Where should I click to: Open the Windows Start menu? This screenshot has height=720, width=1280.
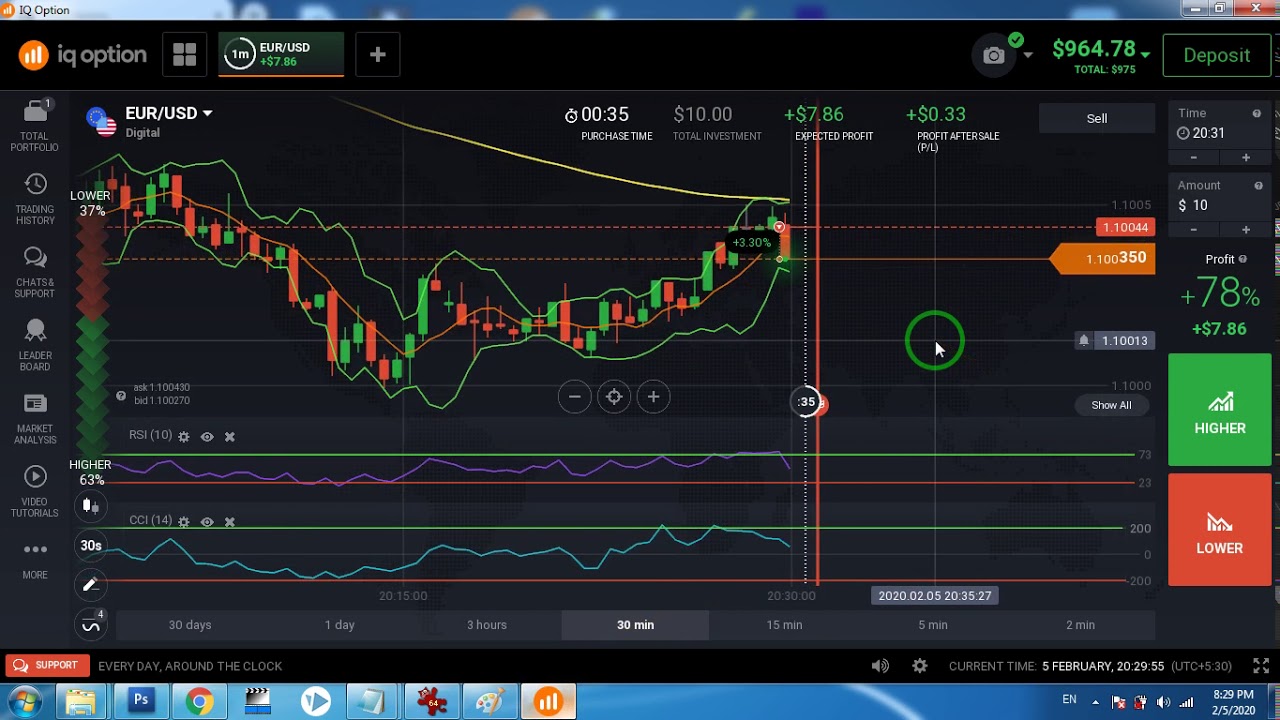pyautogui.click(x=25, y=701)
